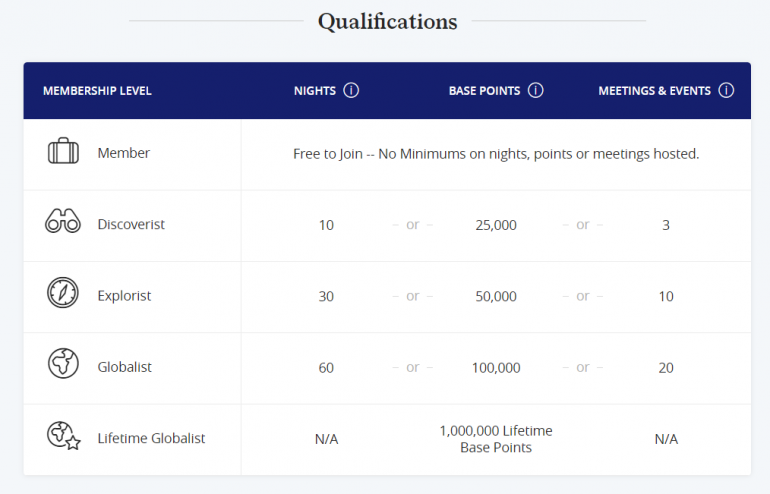Click the Explorist level name
Viewport: 770px width, 494px height.
coord(125,296)
